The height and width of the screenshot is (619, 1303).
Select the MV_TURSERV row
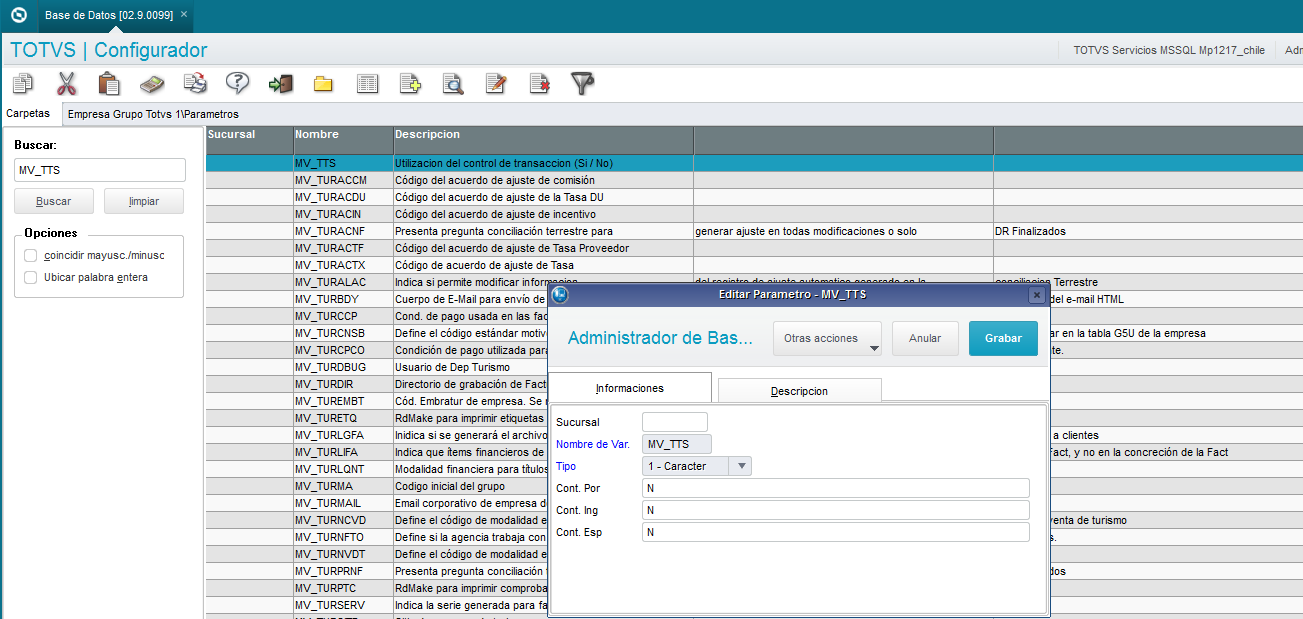(377, 605)
